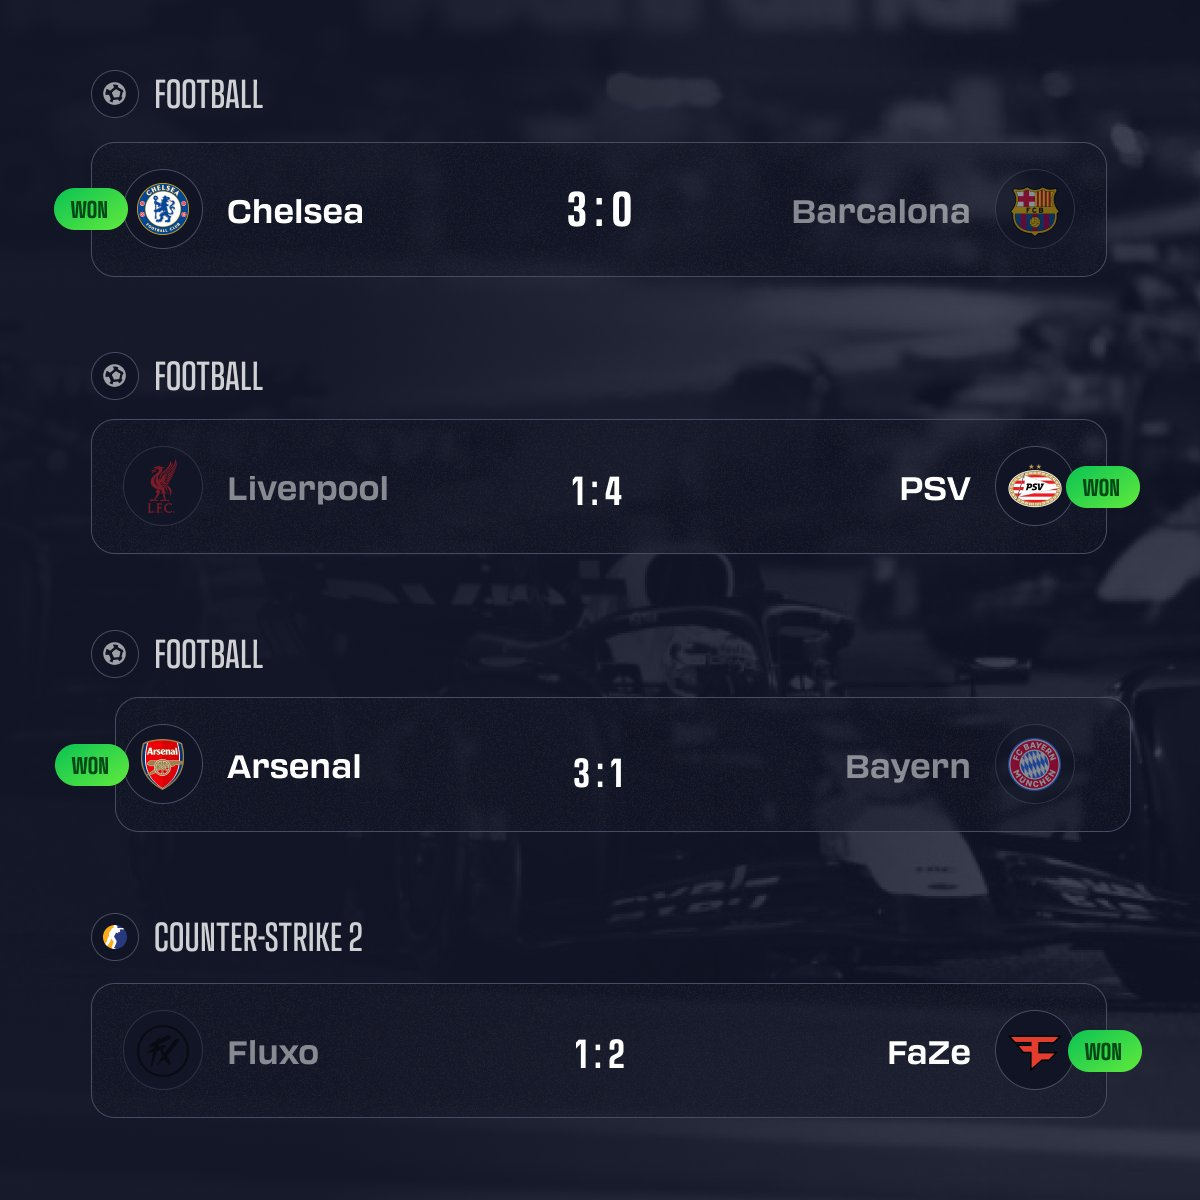The image size is (1200, 1200).
Task: Click the Liverpool LFC crest icon
Action: [162, 487]
